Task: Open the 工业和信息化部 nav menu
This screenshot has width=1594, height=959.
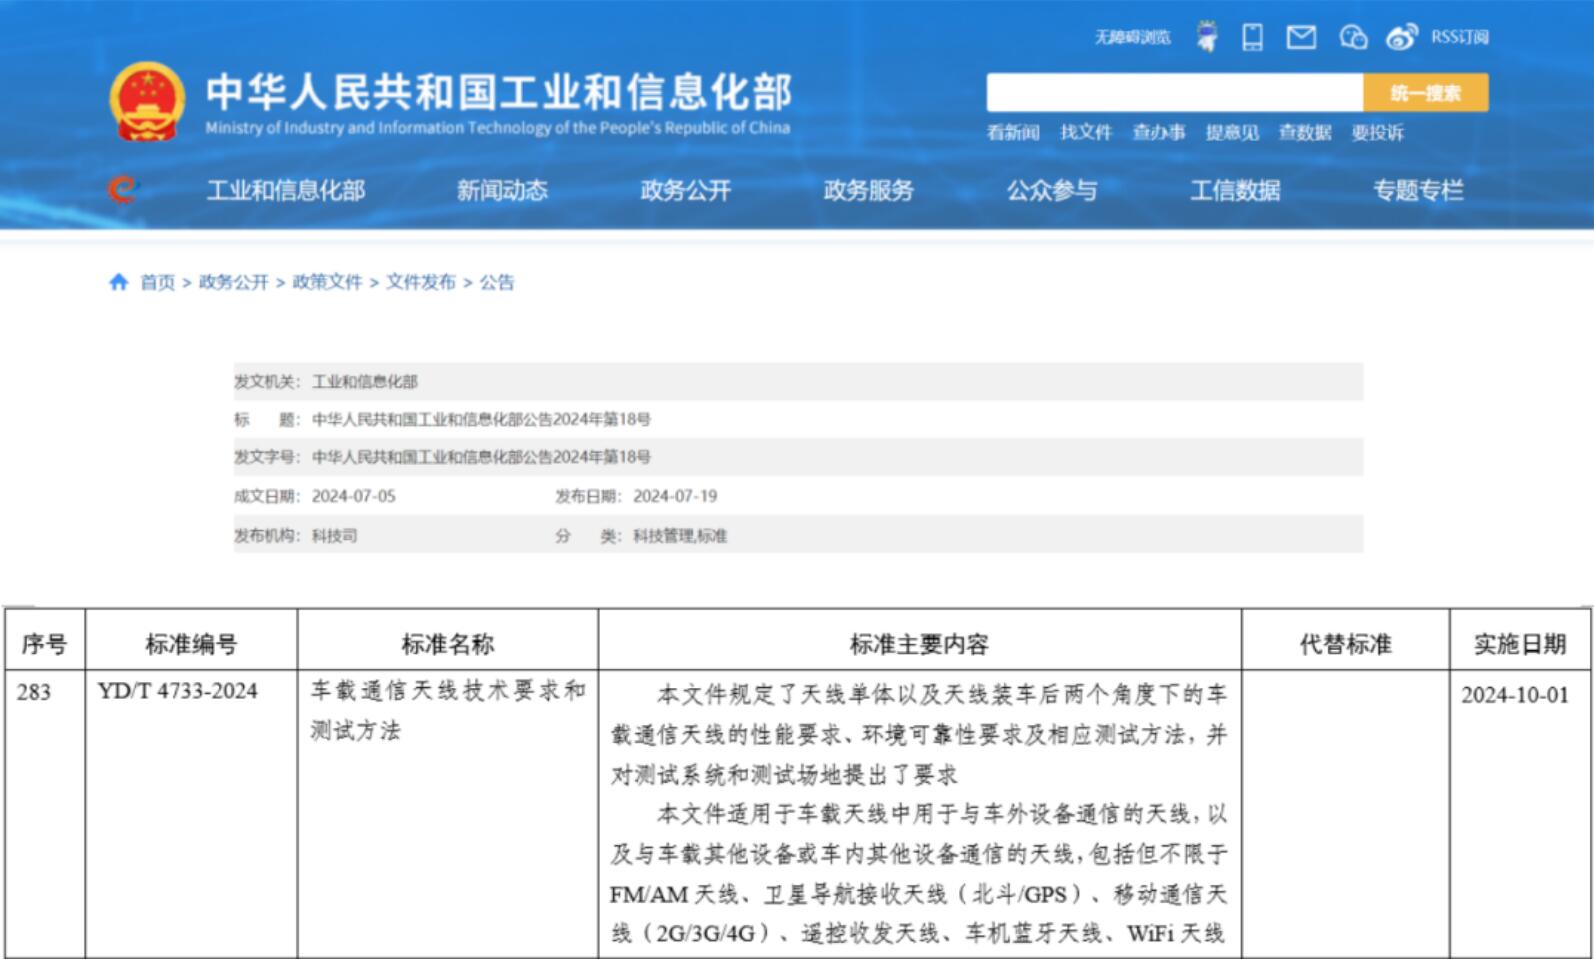Action: click(x=286, y=190)
